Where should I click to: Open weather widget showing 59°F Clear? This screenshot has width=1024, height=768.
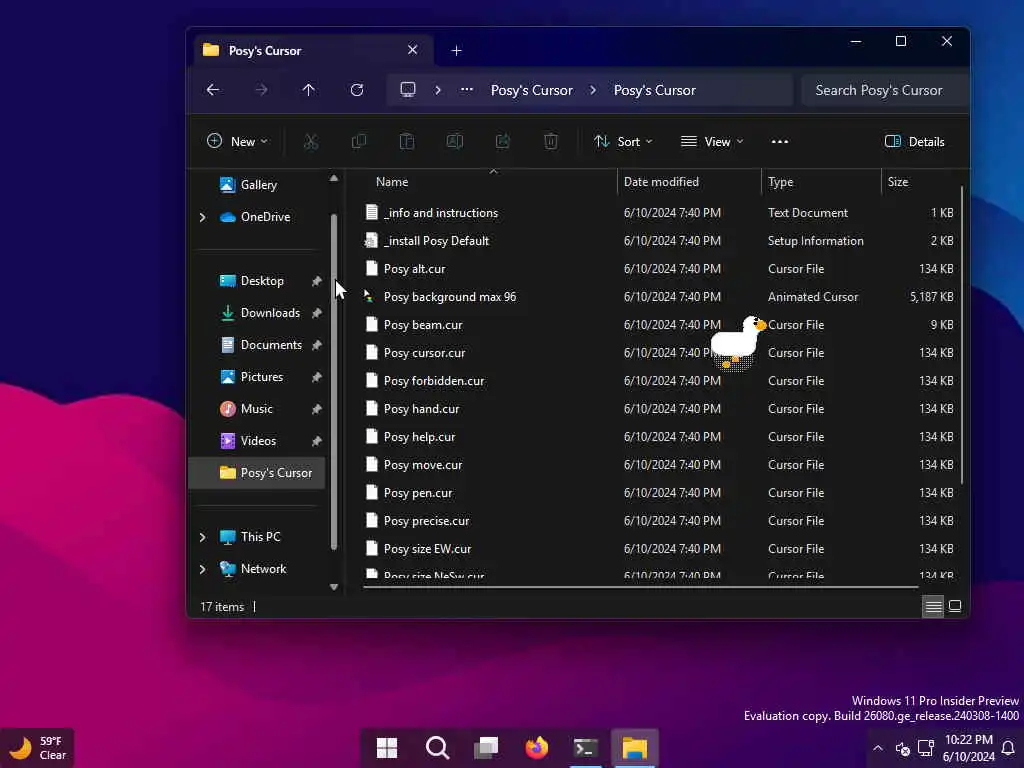point(38,748)
